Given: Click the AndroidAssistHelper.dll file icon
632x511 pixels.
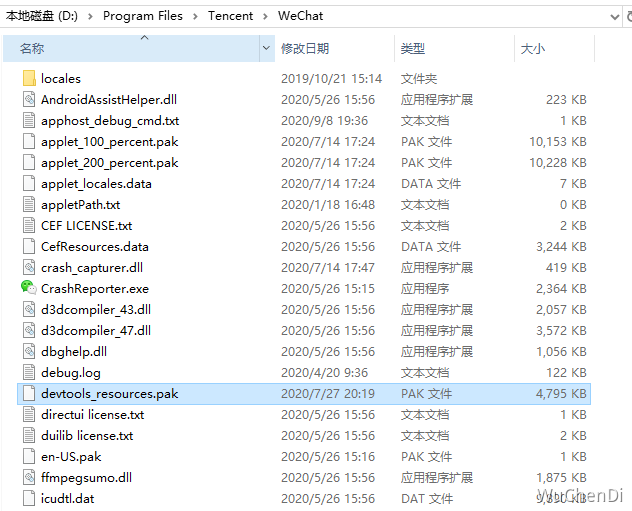Looking at the screenshot, I should point(29,99).
